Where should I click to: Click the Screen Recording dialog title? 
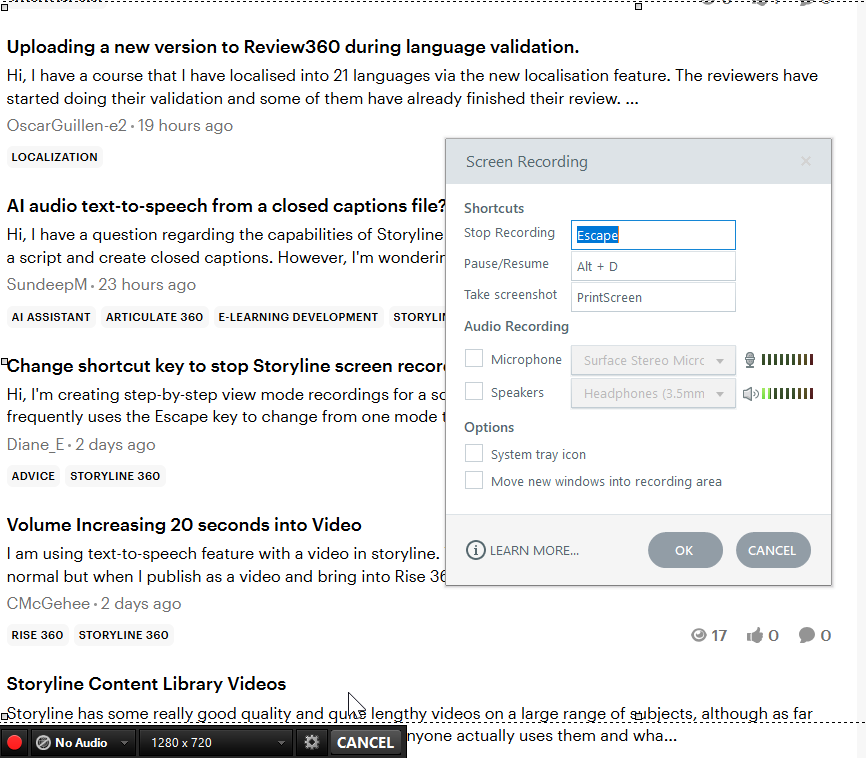527,162
